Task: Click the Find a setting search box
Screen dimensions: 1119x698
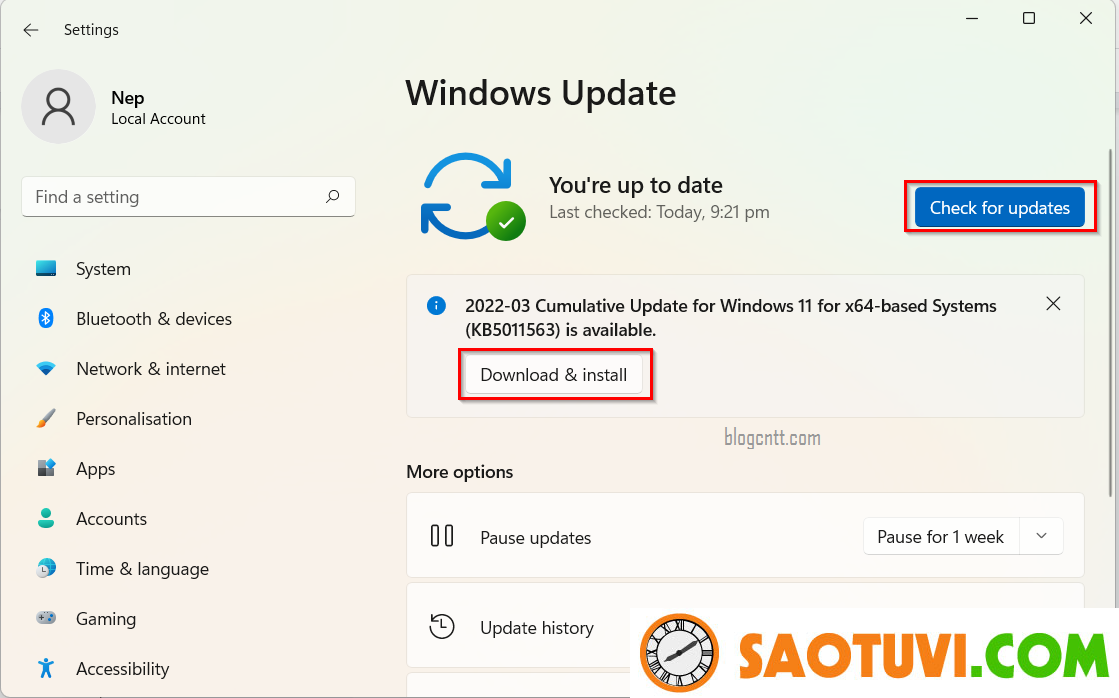Action: pos(188,197)
